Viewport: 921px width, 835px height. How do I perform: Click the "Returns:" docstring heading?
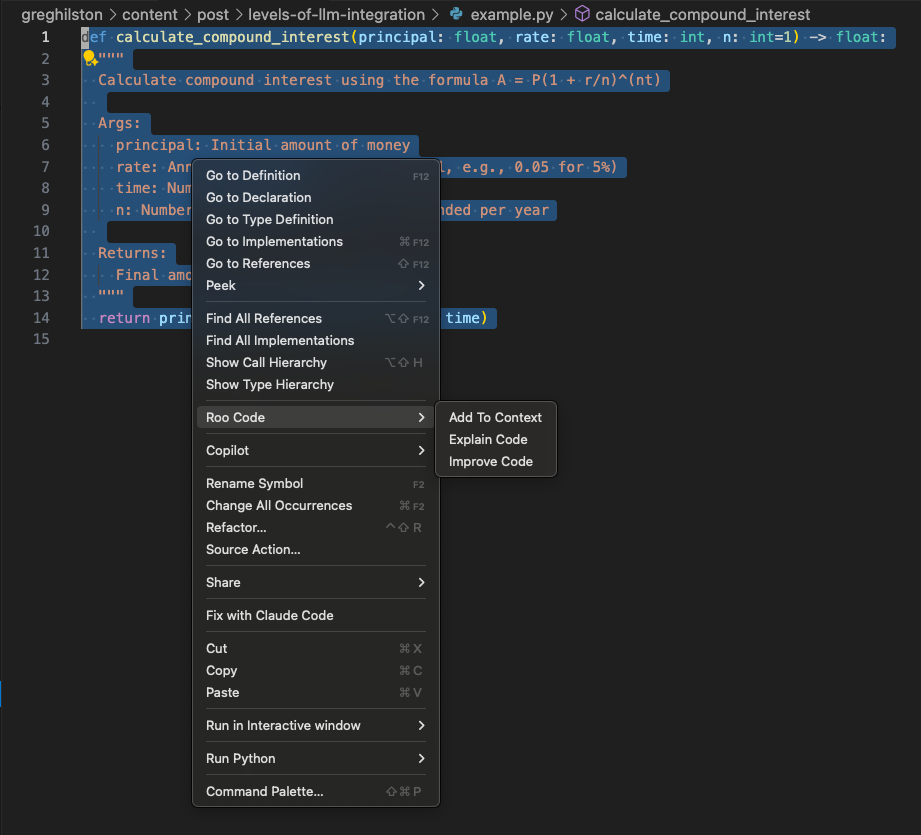click(132, 253)
